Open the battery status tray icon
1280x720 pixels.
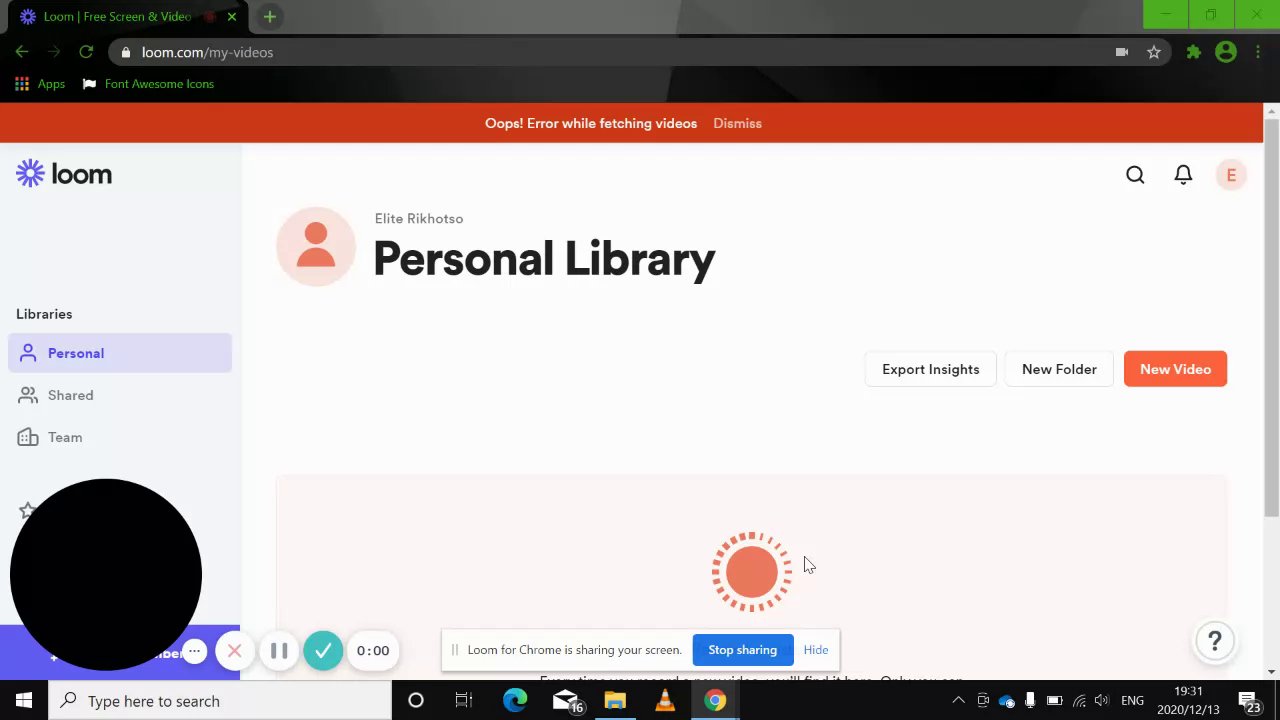[x=1054, y=701]
